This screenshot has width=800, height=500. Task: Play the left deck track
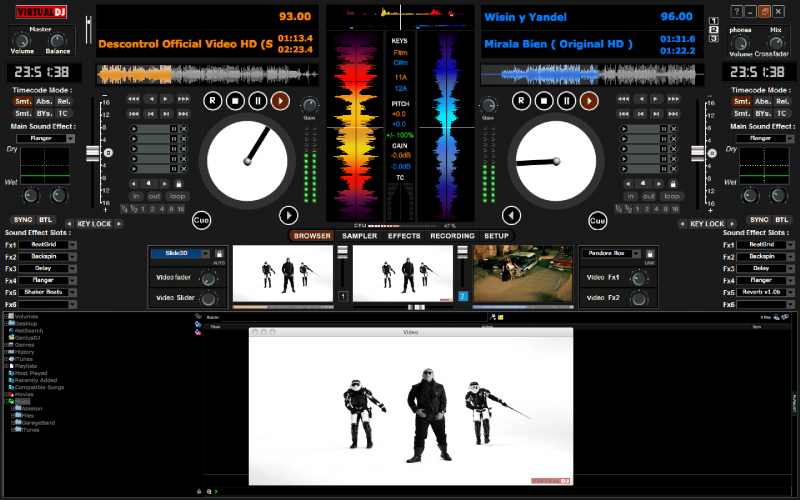coord(280,101)
